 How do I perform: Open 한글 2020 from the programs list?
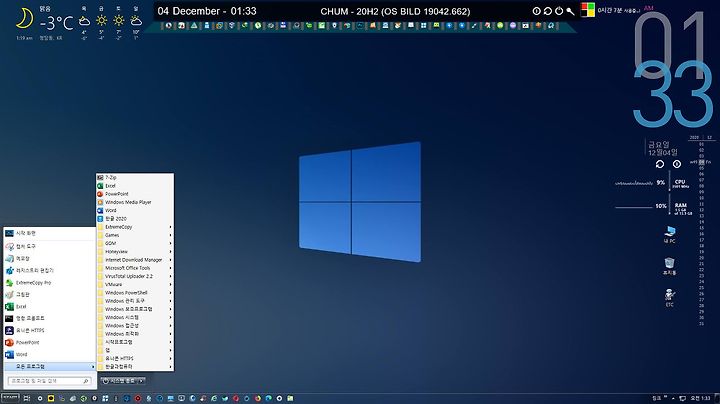pyautogui.click(x=135, y=219)
